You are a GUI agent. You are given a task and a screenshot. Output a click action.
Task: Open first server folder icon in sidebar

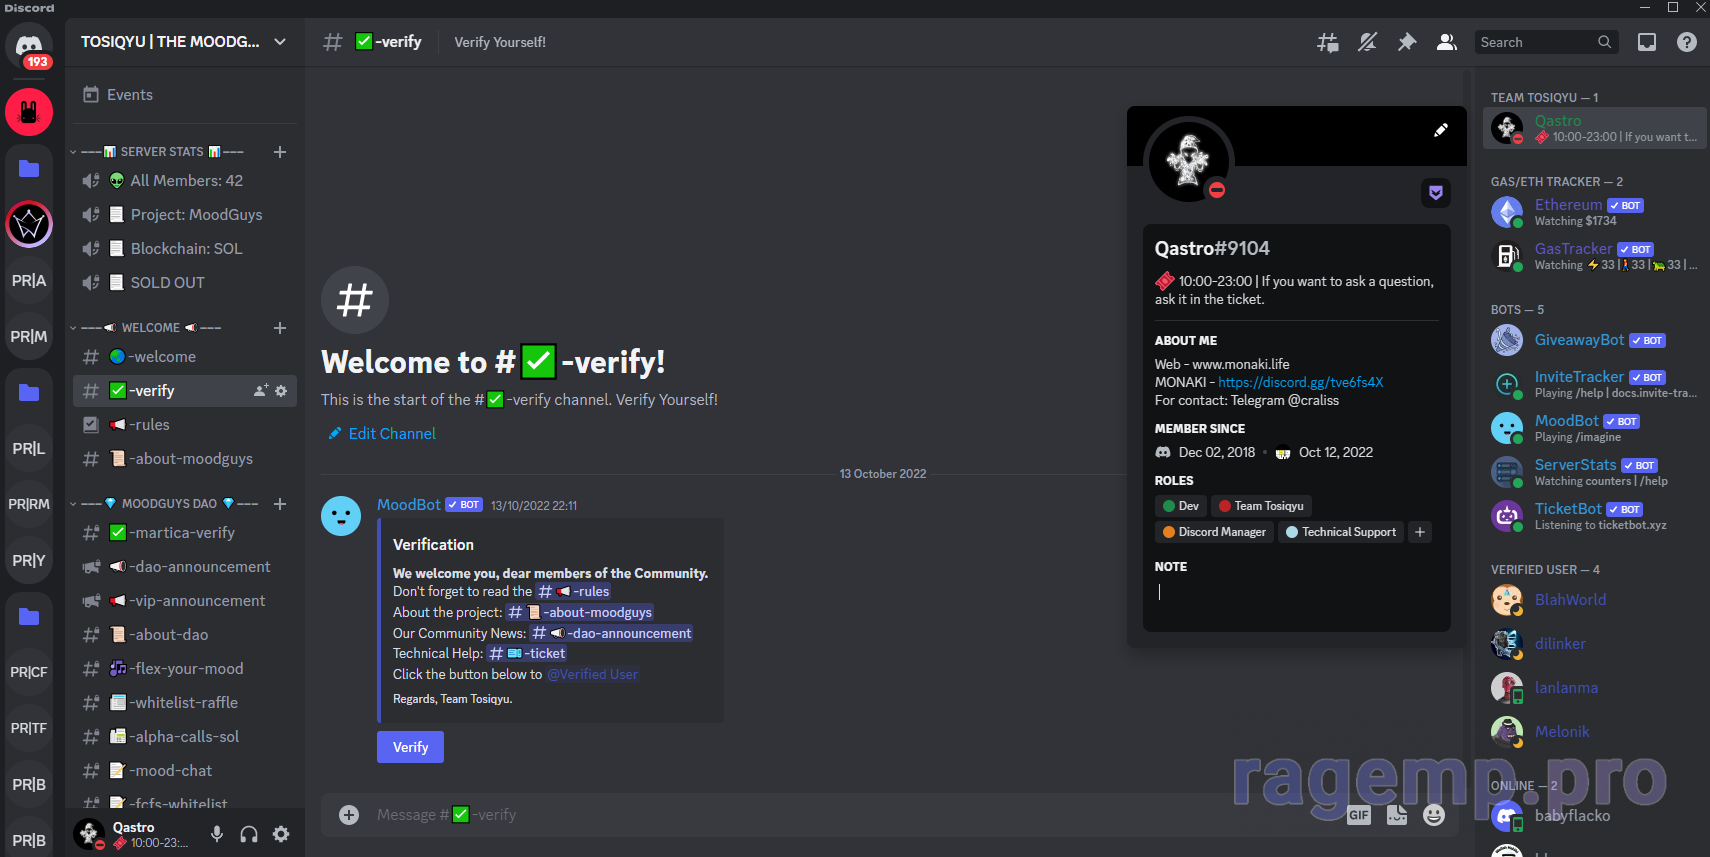point(29,168)
